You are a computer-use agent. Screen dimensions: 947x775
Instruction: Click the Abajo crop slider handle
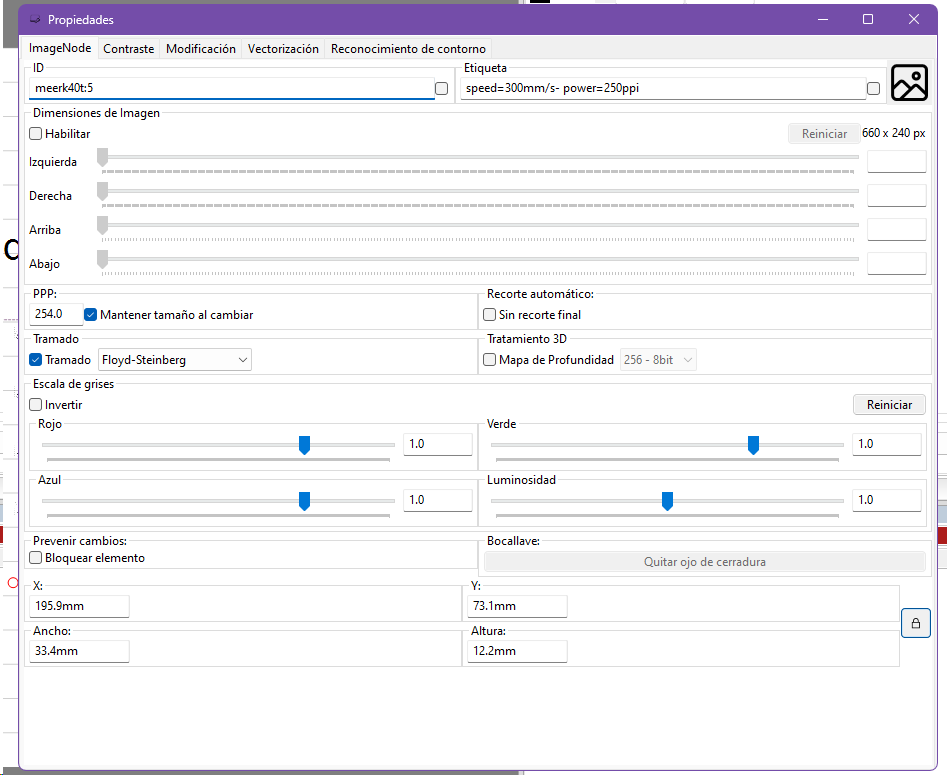(103, 260)
